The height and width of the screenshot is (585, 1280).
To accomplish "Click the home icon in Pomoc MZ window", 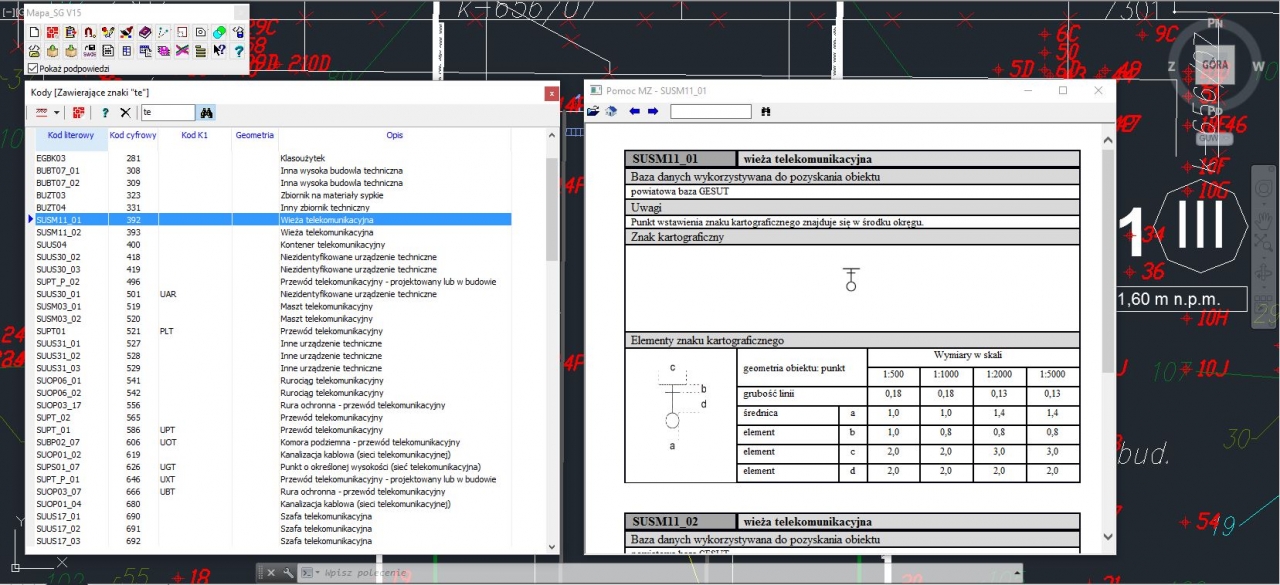I will pos(611,112).
